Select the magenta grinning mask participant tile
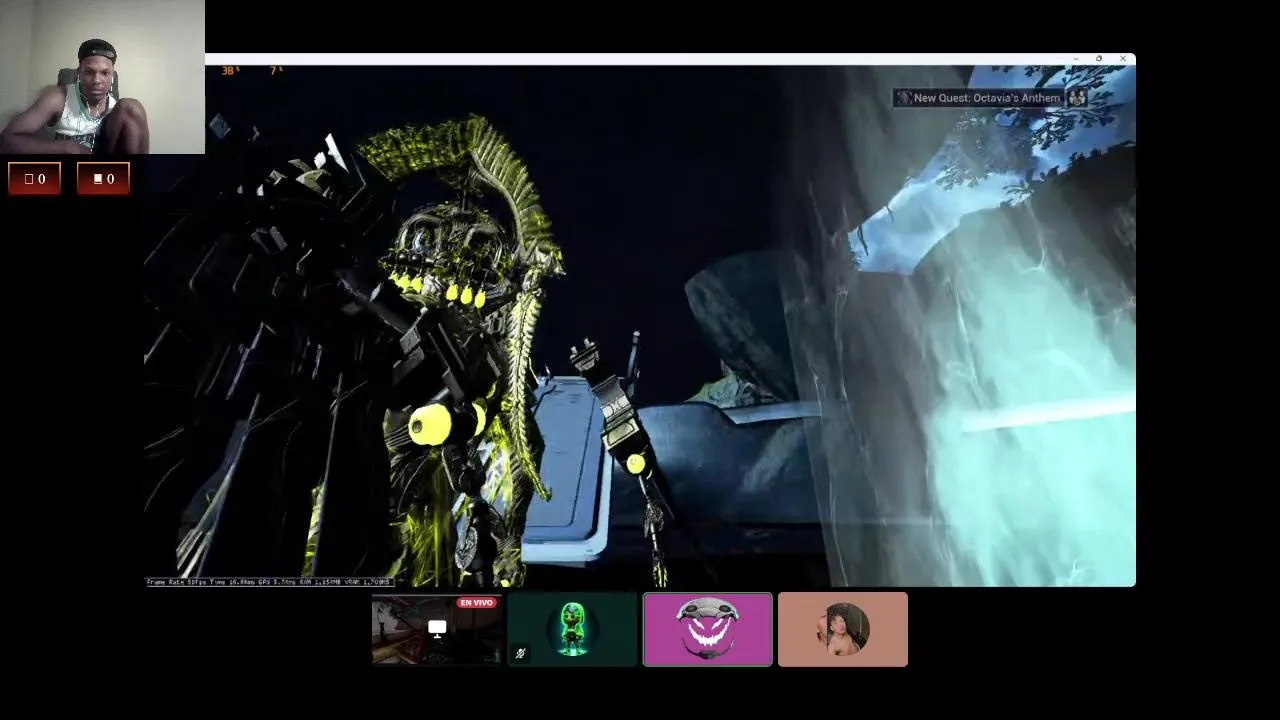Viewport: 1280px width, 720px height. (707, 629)
